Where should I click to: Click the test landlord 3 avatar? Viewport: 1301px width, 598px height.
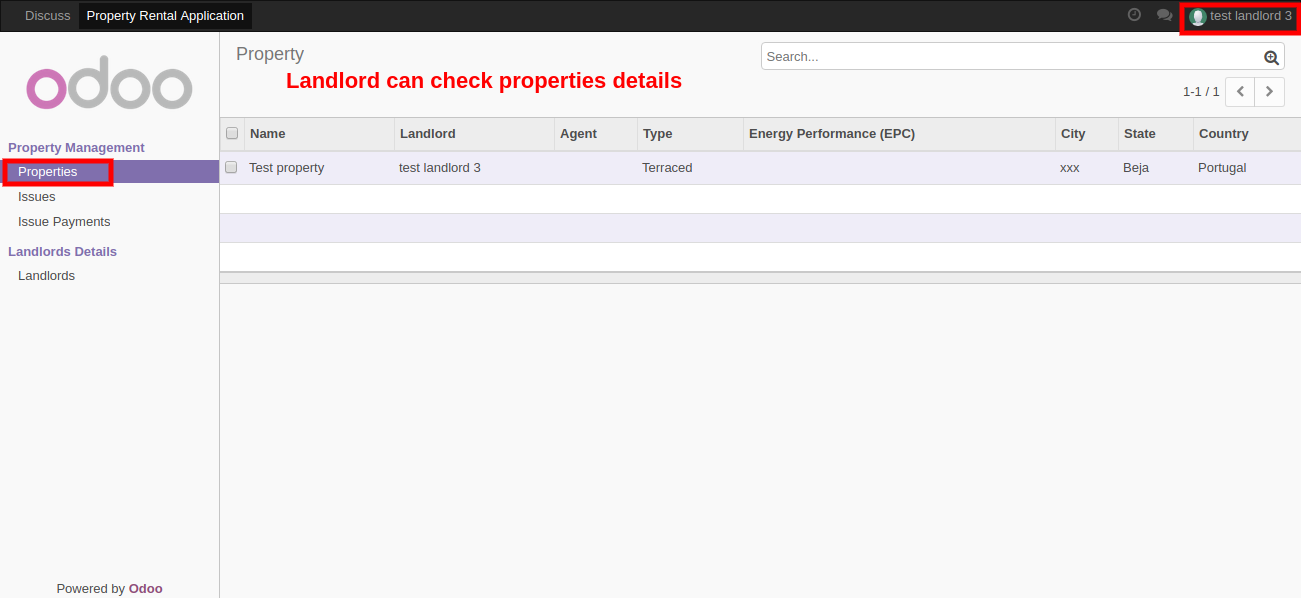pyautogui.click(x=1197, y=17)
